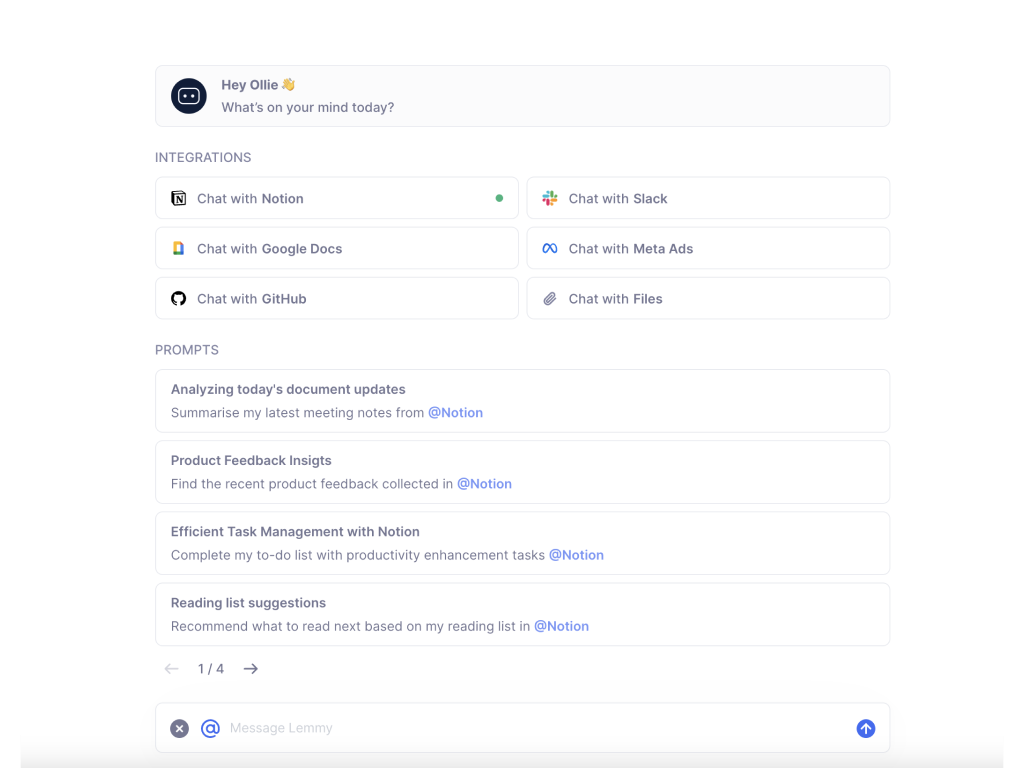Send message with blue arrow button
Screen dimensions: 1024x768
click(x=866, y=728)
